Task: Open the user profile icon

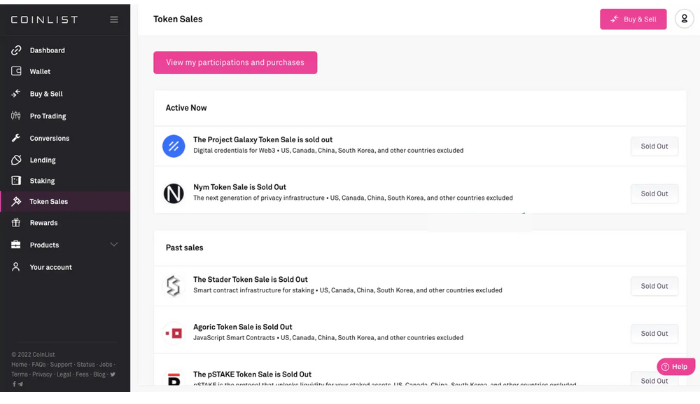Action: [x=684, y=19]
